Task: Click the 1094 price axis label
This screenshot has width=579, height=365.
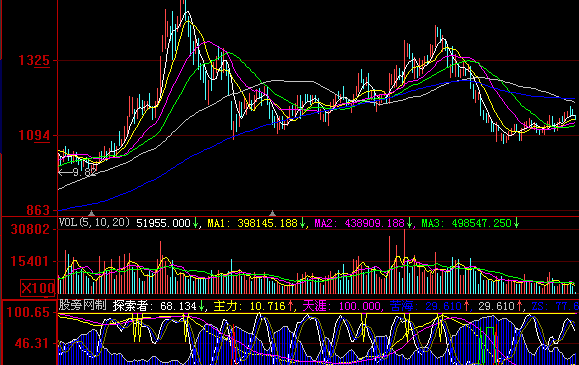Action: click(x=34, y=136)
